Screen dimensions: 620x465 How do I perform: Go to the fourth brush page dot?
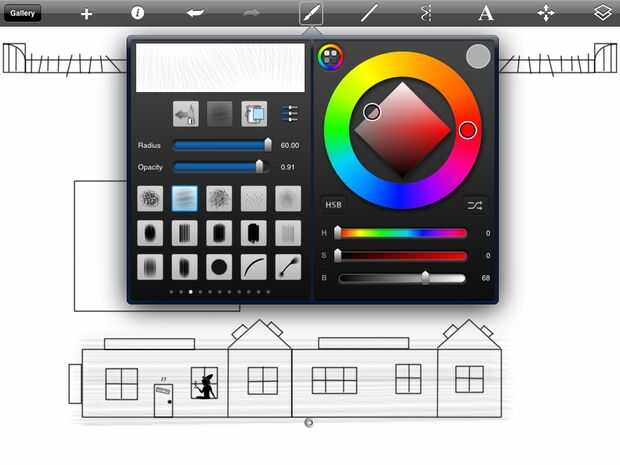click(200, 292)
